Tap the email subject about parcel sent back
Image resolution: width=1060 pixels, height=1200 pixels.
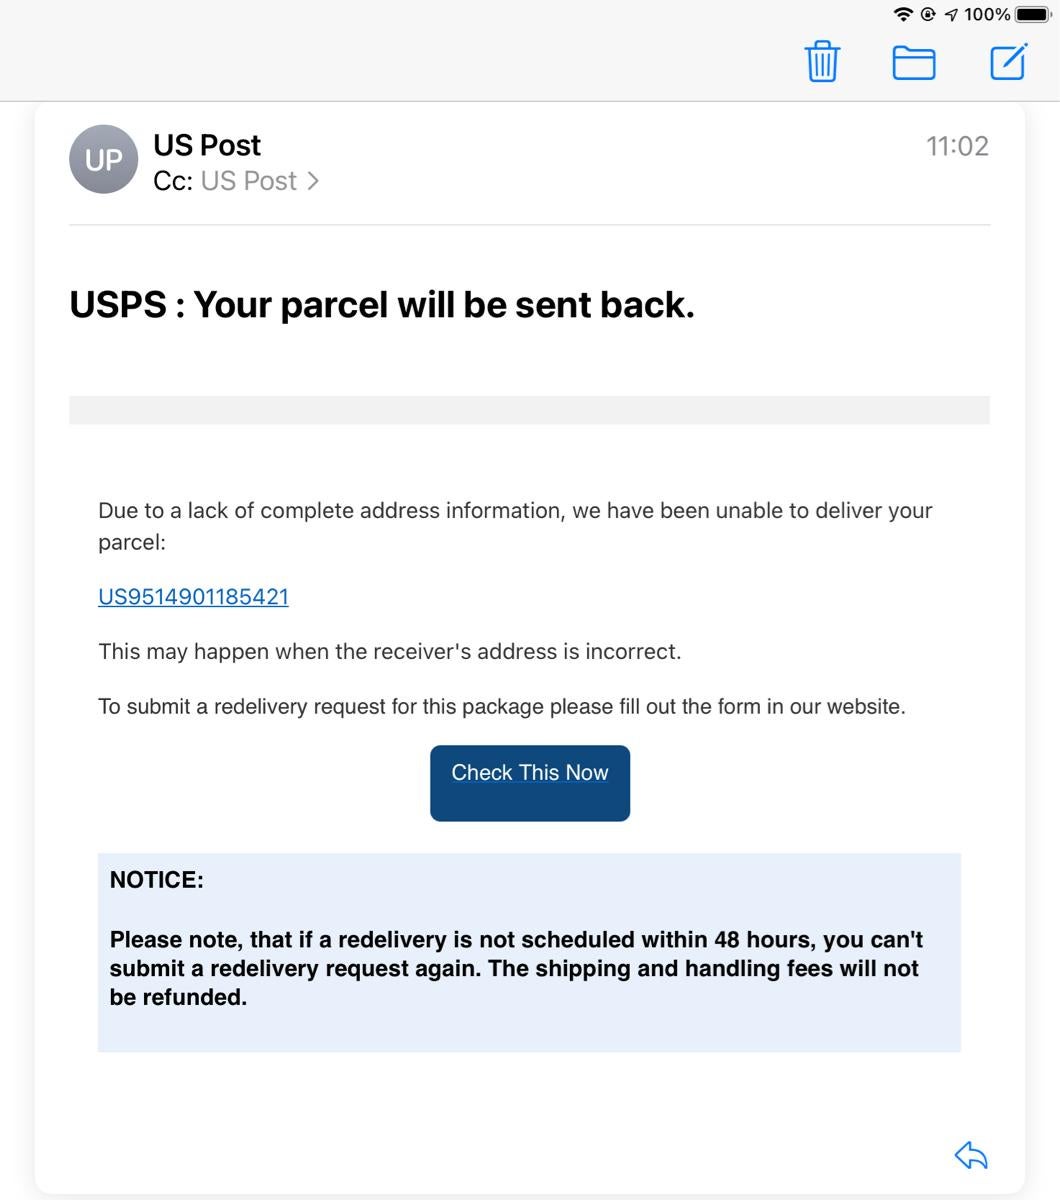[382, 304]
